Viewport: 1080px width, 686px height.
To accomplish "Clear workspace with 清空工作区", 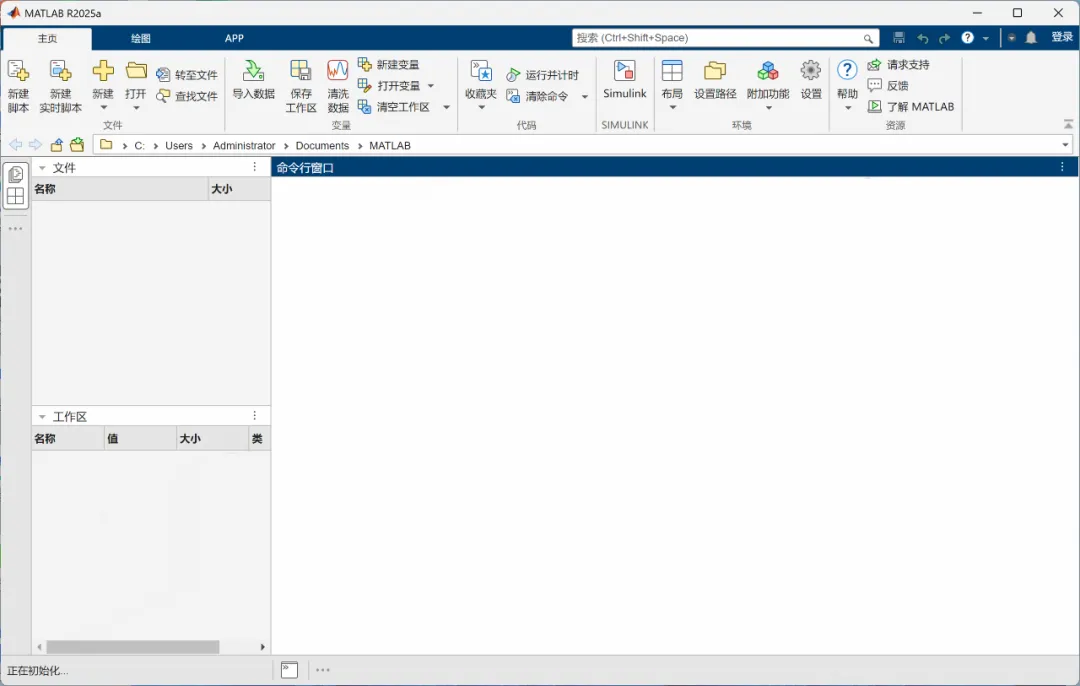I will click(x=394, y=107).
